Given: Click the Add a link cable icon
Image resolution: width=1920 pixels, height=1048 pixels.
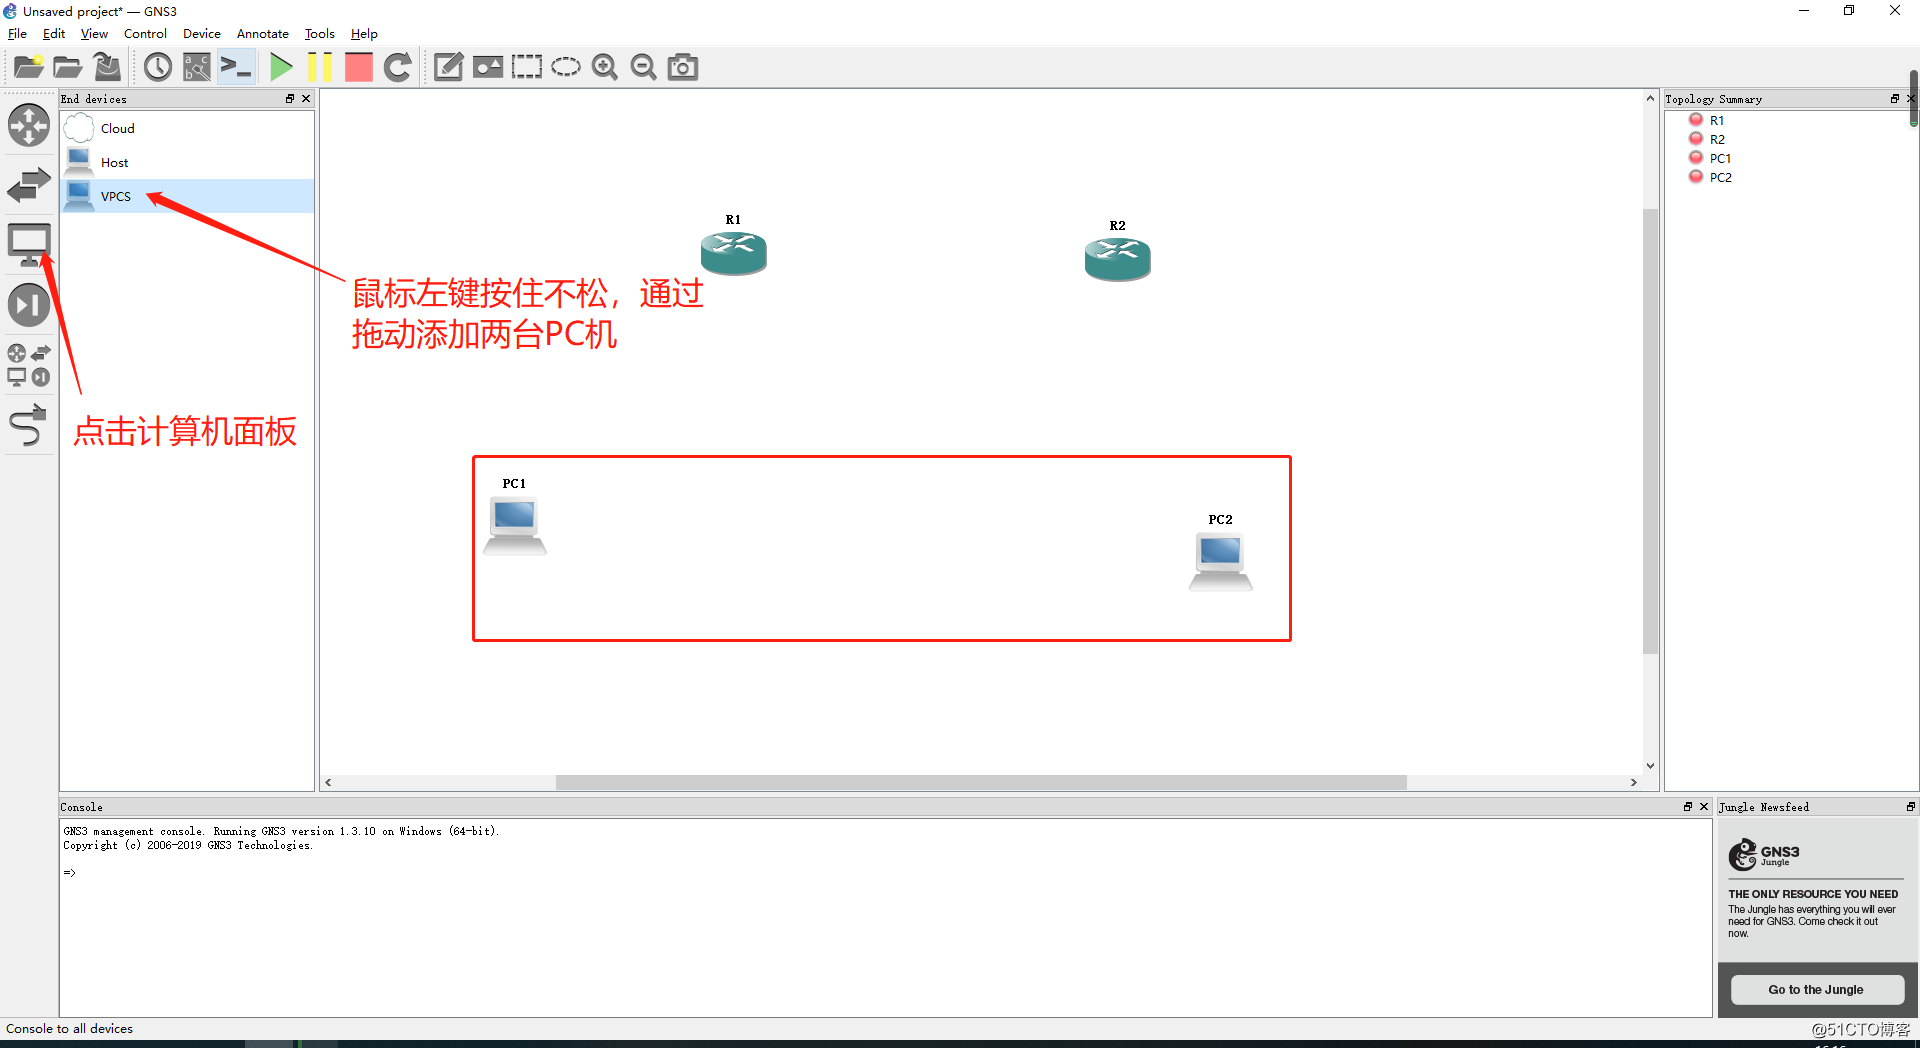Looking at the screenshot, I should pyautogui.click(x=28, y=425).
